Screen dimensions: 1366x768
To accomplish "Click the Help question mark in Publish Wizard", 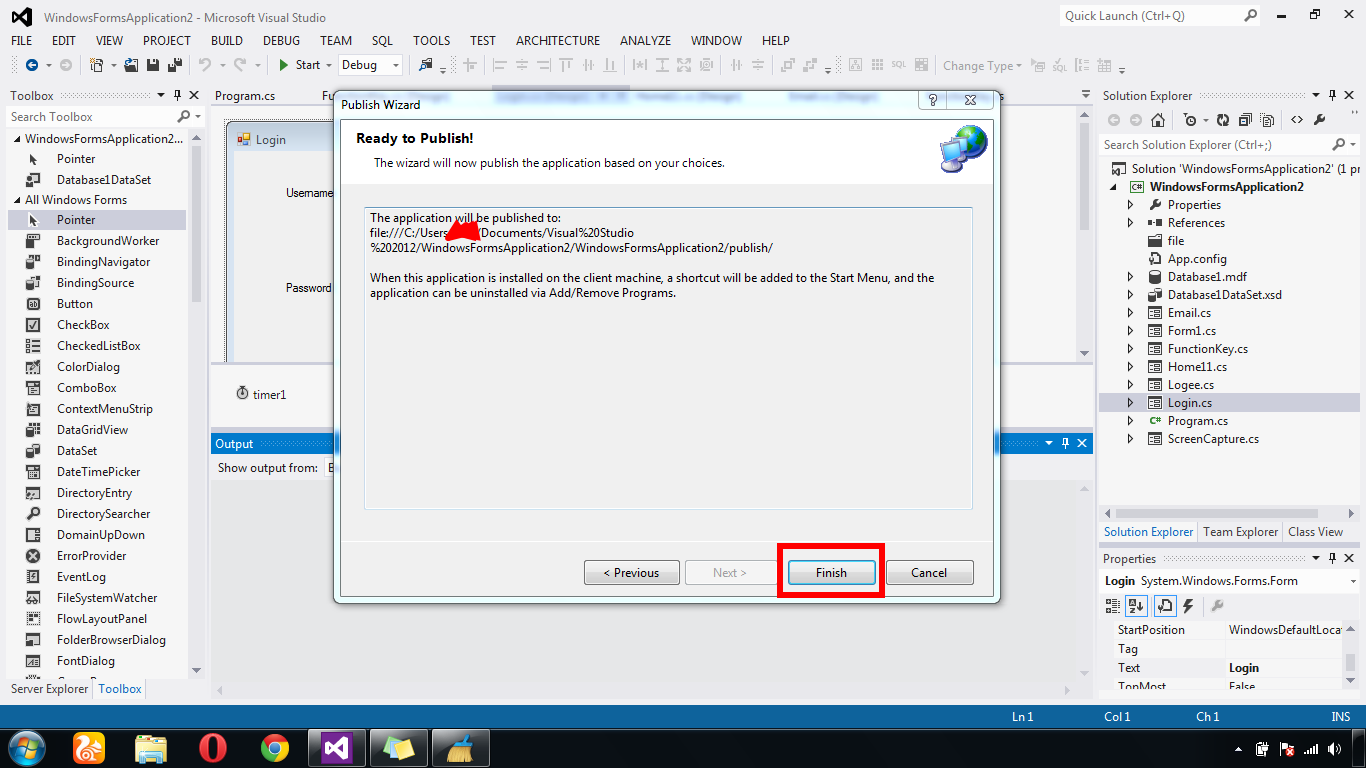I will pyautogui.click(x=933, y=102).
